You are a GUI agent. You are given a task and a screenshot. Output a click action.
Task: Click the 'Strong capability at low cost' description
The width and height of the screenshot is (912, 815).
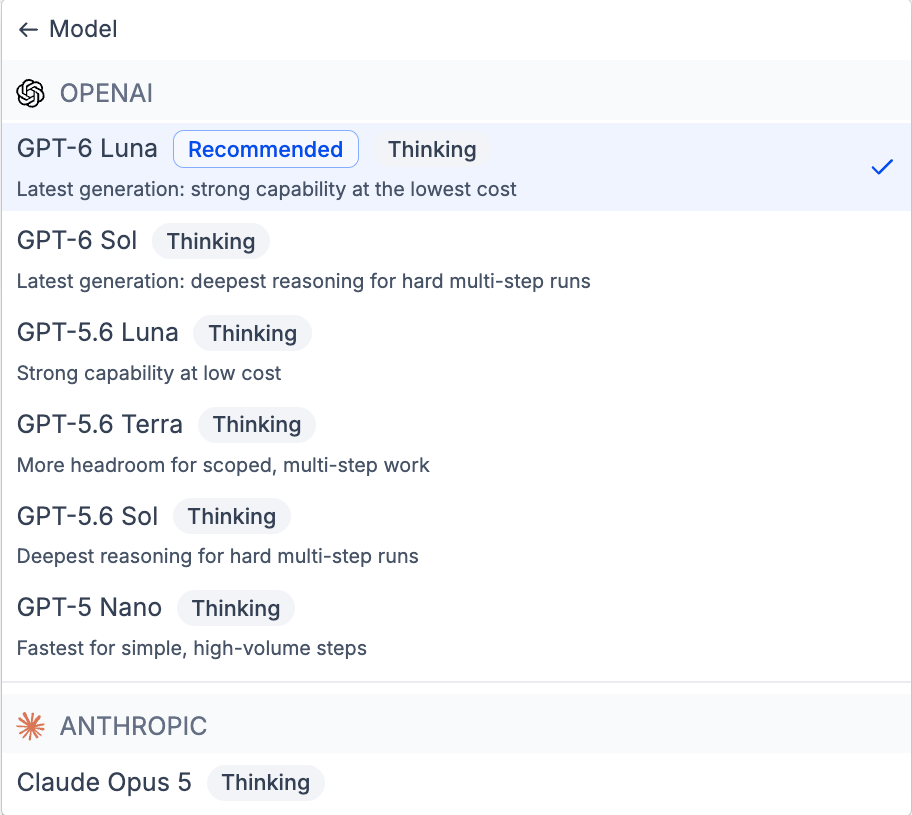tap(149, 373)
